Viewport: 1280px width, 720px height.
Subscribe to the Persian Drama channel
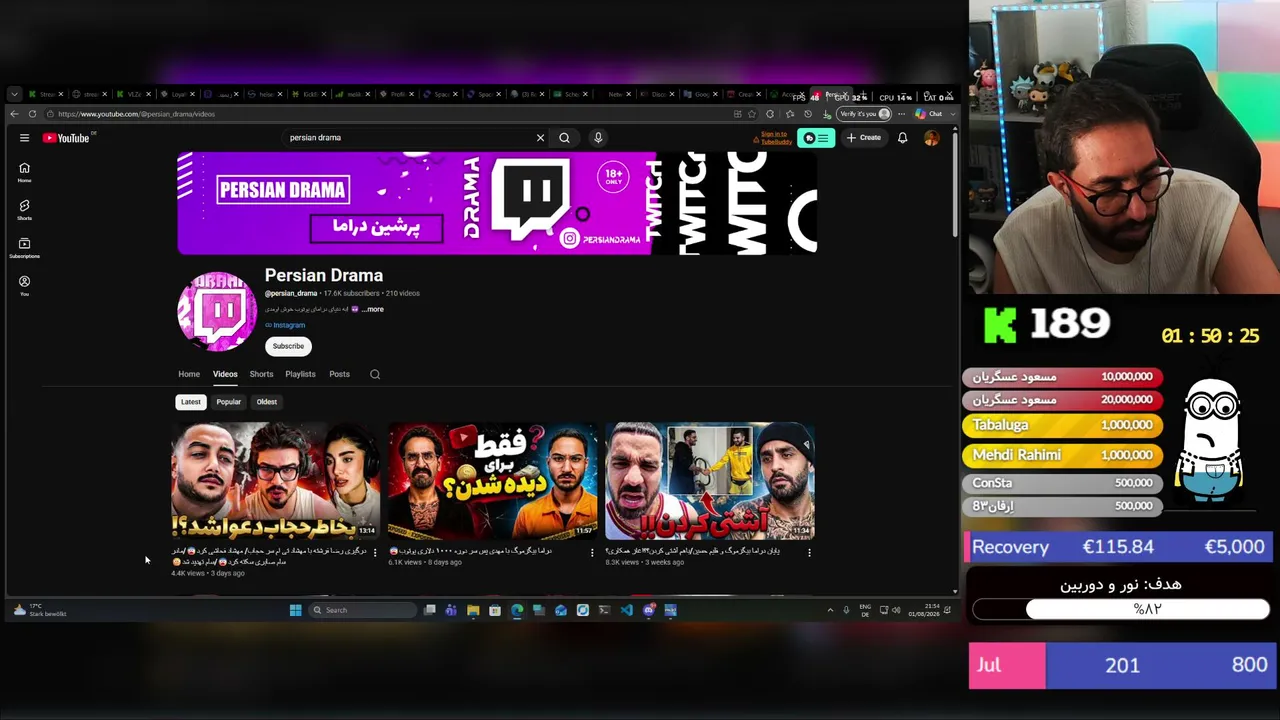pos(288,346)
